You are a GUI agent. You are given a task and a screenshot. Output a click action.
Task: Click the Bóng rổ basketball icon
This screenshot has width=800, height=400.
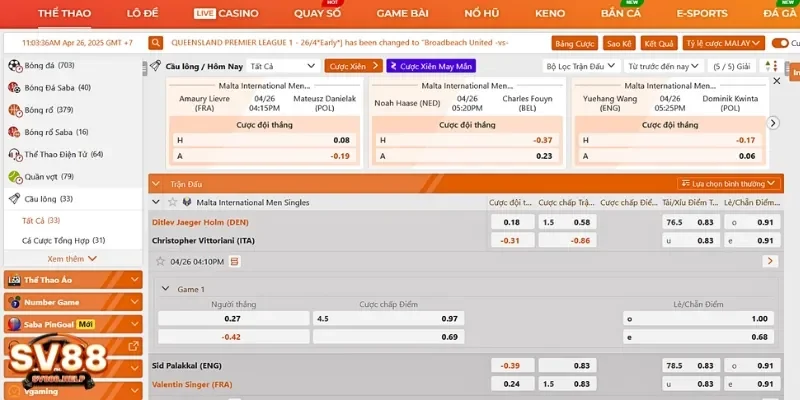click(x=14, y=110)
